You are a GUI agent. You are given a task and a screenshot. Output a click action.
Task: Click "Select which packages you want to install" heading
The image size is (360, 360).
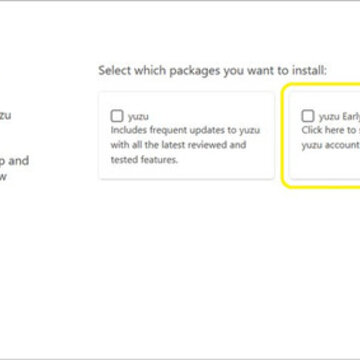point(213,71)
